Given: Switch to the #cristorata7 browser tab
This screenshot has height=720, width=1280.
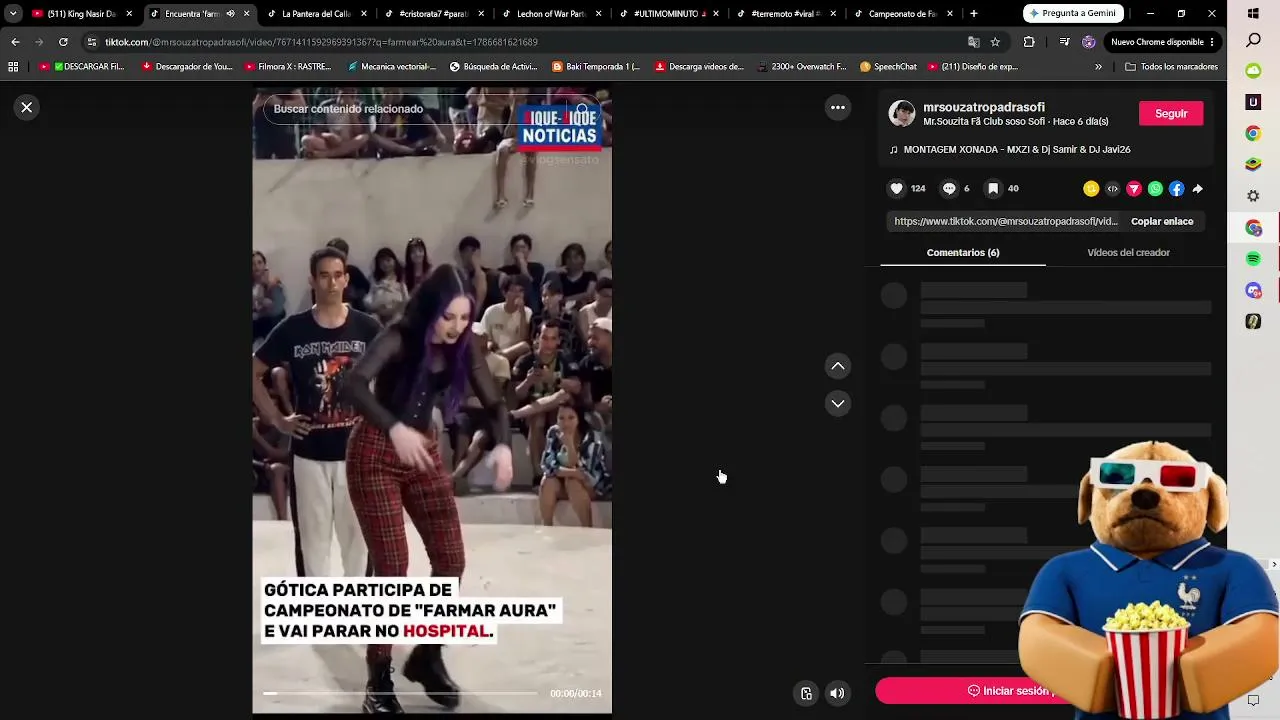Looking at the screenshot, I should [435, 14].
